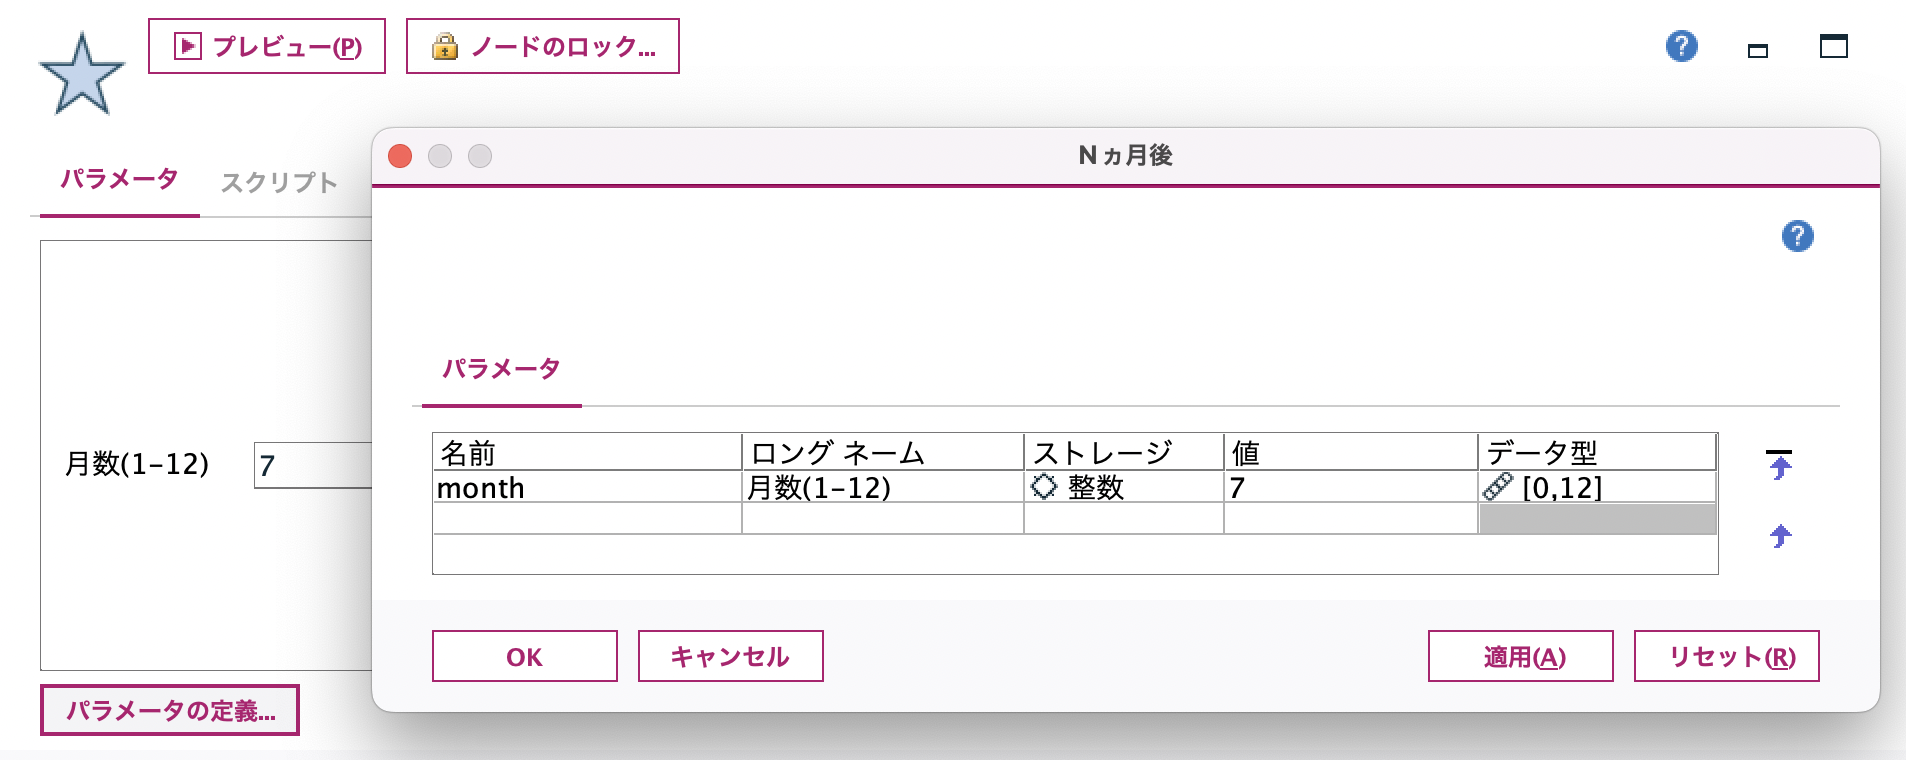Image resolution: width=1906 pixels, height=760 pixels.
Task: Click the help icon inside the Nヵ月後 dialog
Action: 1798,235
